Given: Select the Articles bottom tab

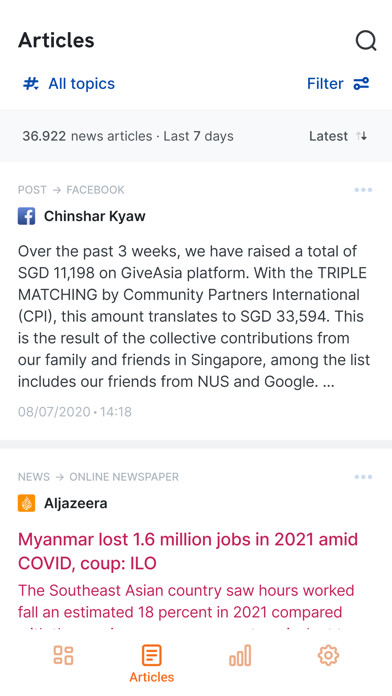Looking at the screenshot, I should point(152,664).
